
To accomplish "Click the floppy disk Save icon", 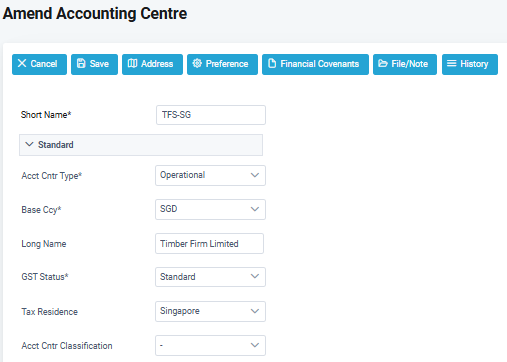I will [x=81, y=63].
